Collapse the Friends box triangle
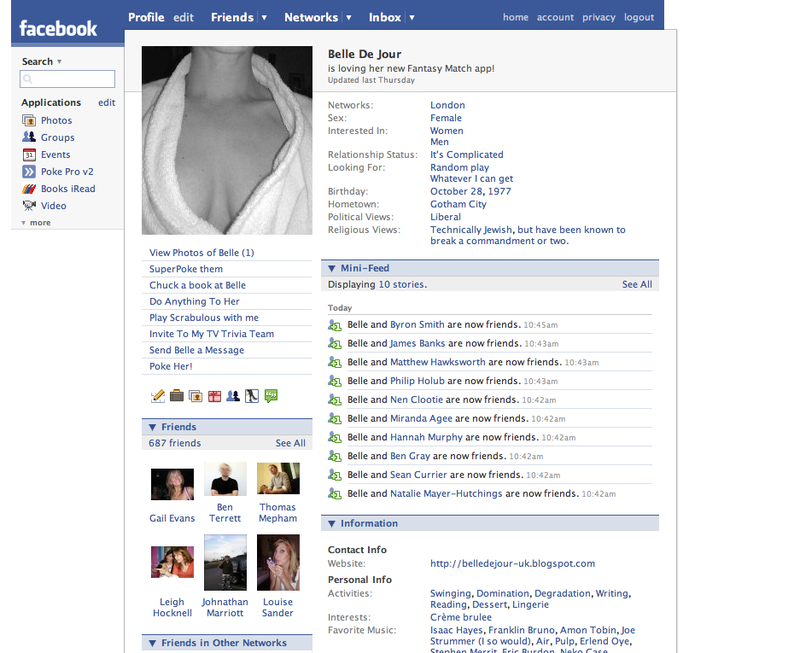800x653 pixels. click(153, 427)
